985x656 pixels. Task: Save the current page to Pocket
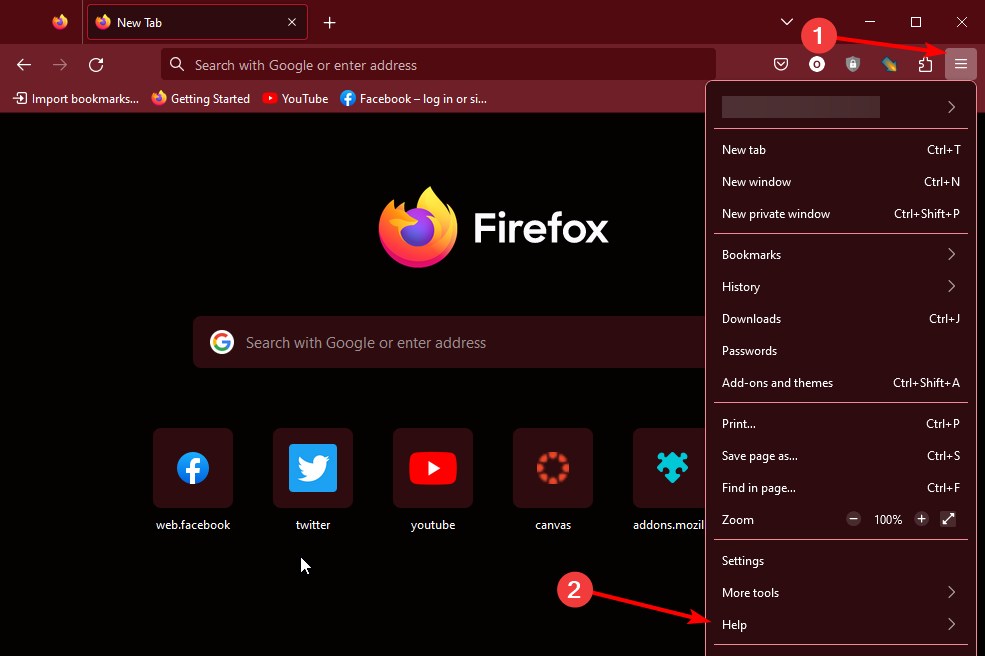[x=781, y=64]
